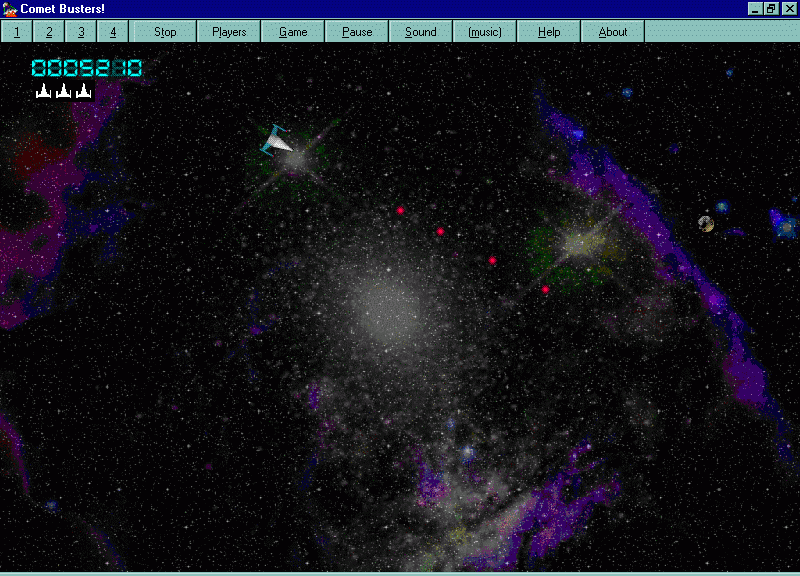This screenshot has width=800, height=576.
Task: Toggle player 1 with the 1 button
Action: tap(16, 31)
